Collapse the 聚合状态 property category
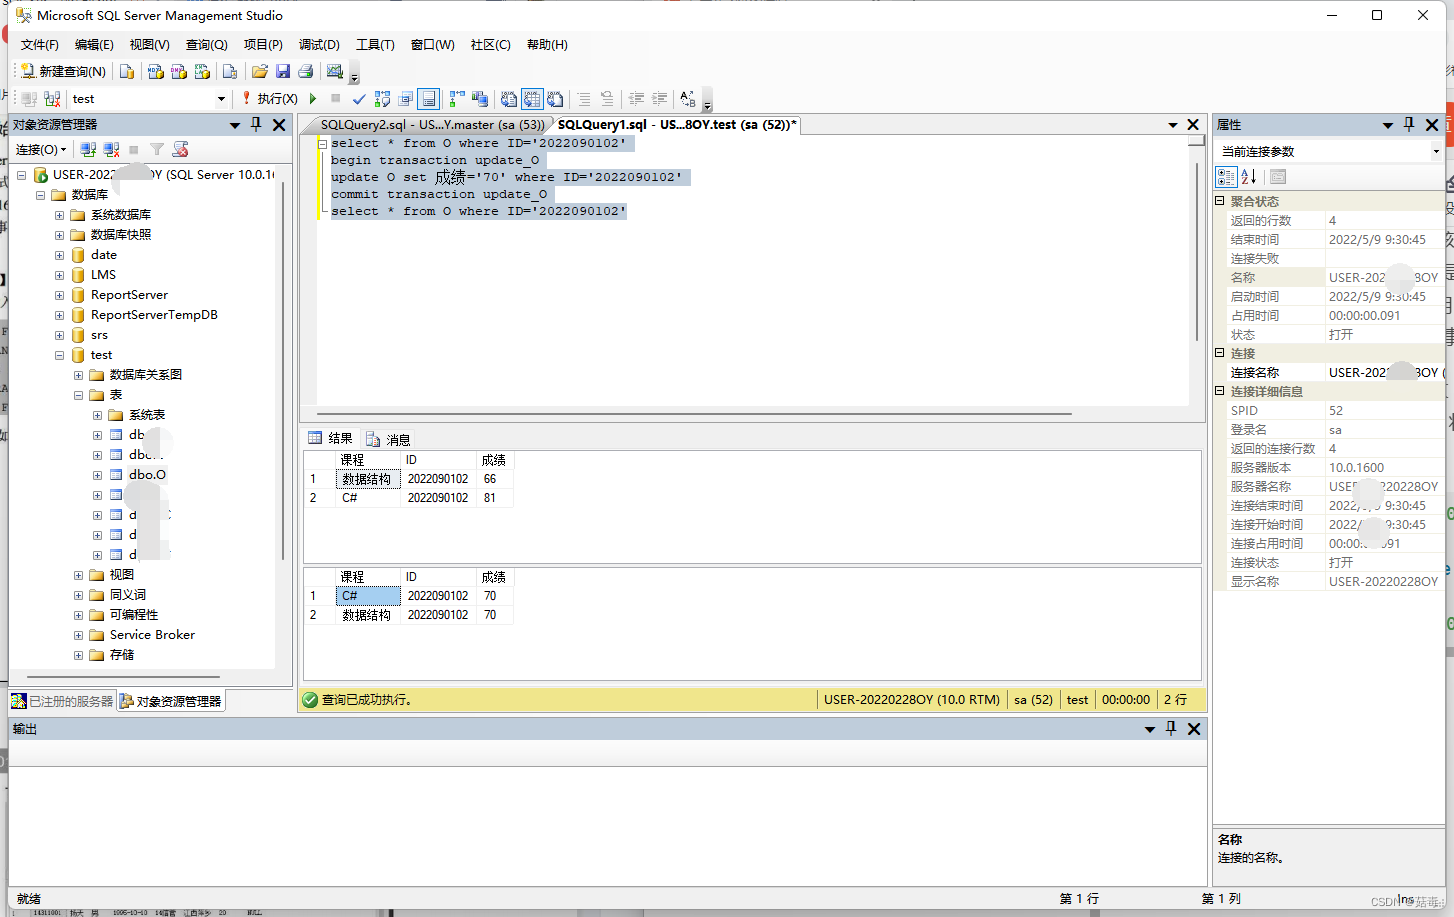 (x=1220, y=201)
